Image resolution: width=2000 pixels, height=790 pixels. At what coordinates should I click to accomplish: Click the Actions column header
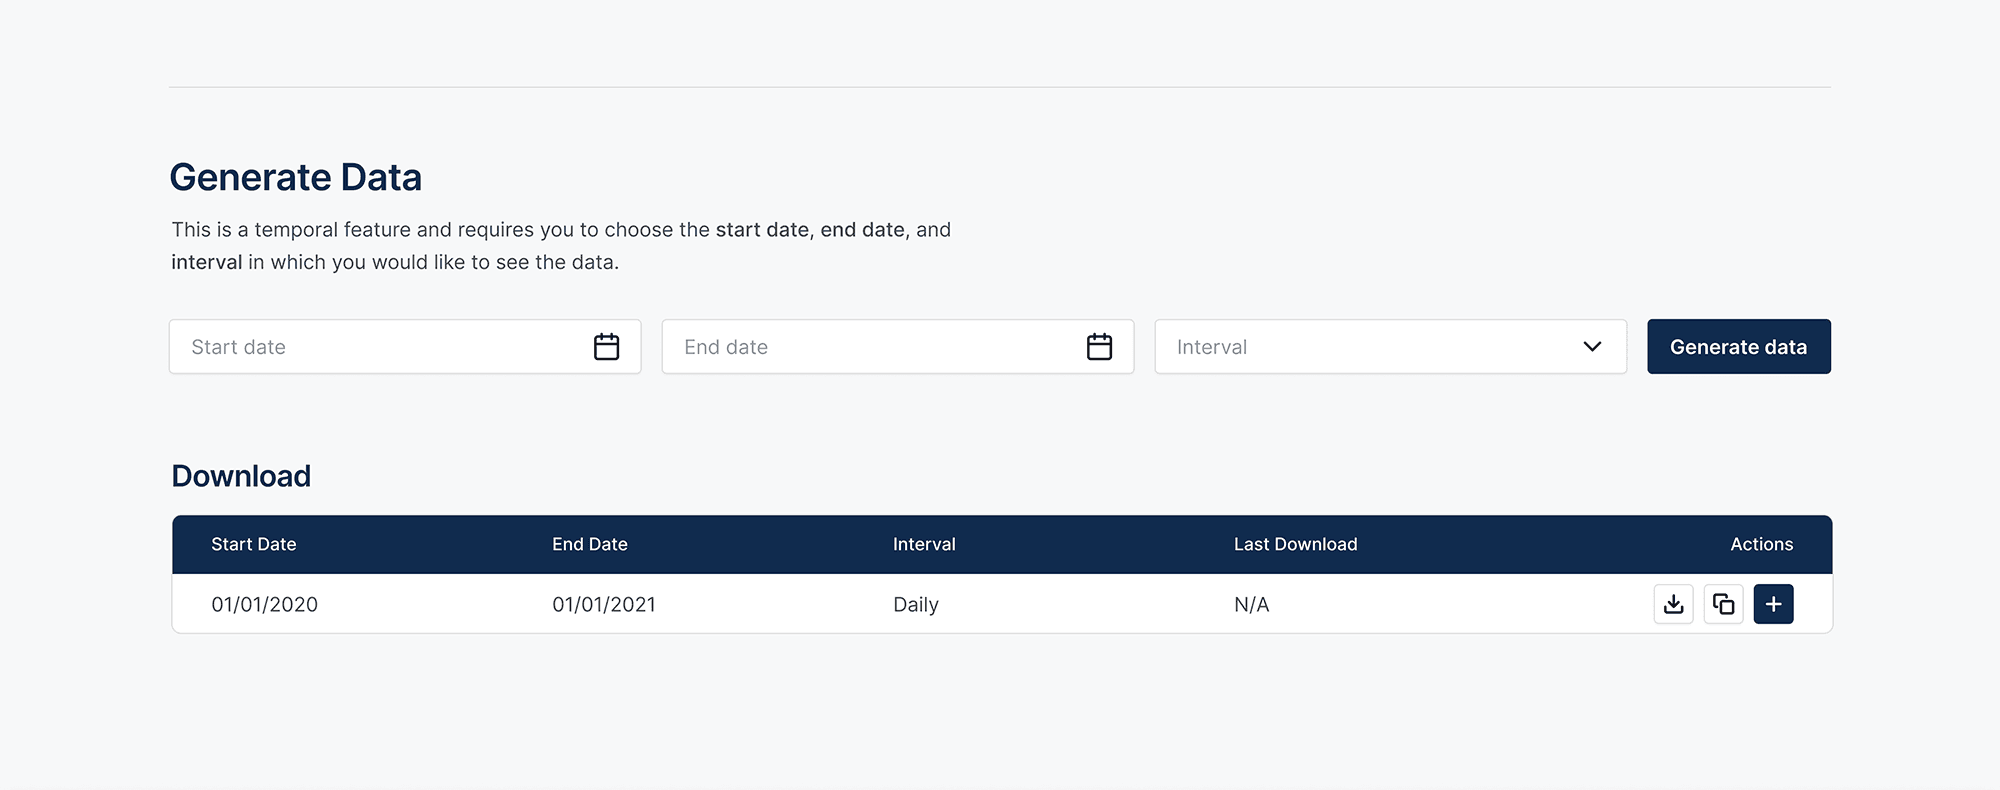(1761, 544)
